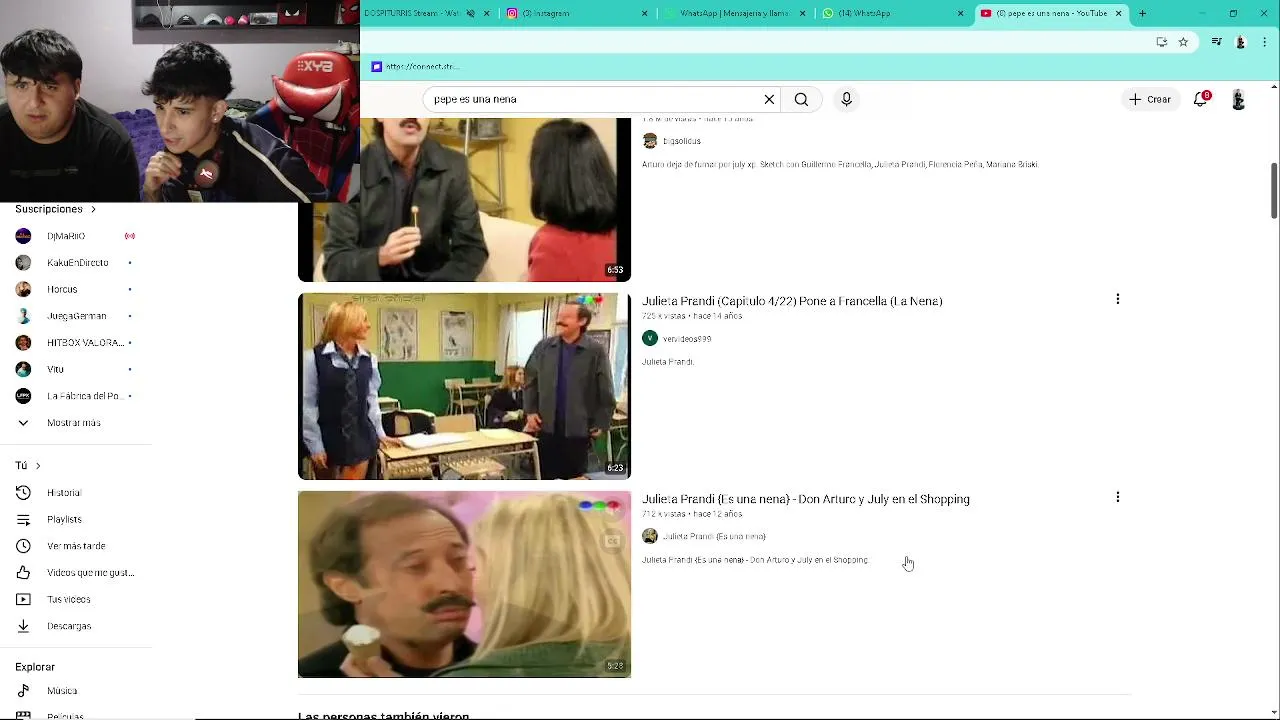1280x720 pixels.
Task: Open Historial in the sidebar
Action: [64, 493]
